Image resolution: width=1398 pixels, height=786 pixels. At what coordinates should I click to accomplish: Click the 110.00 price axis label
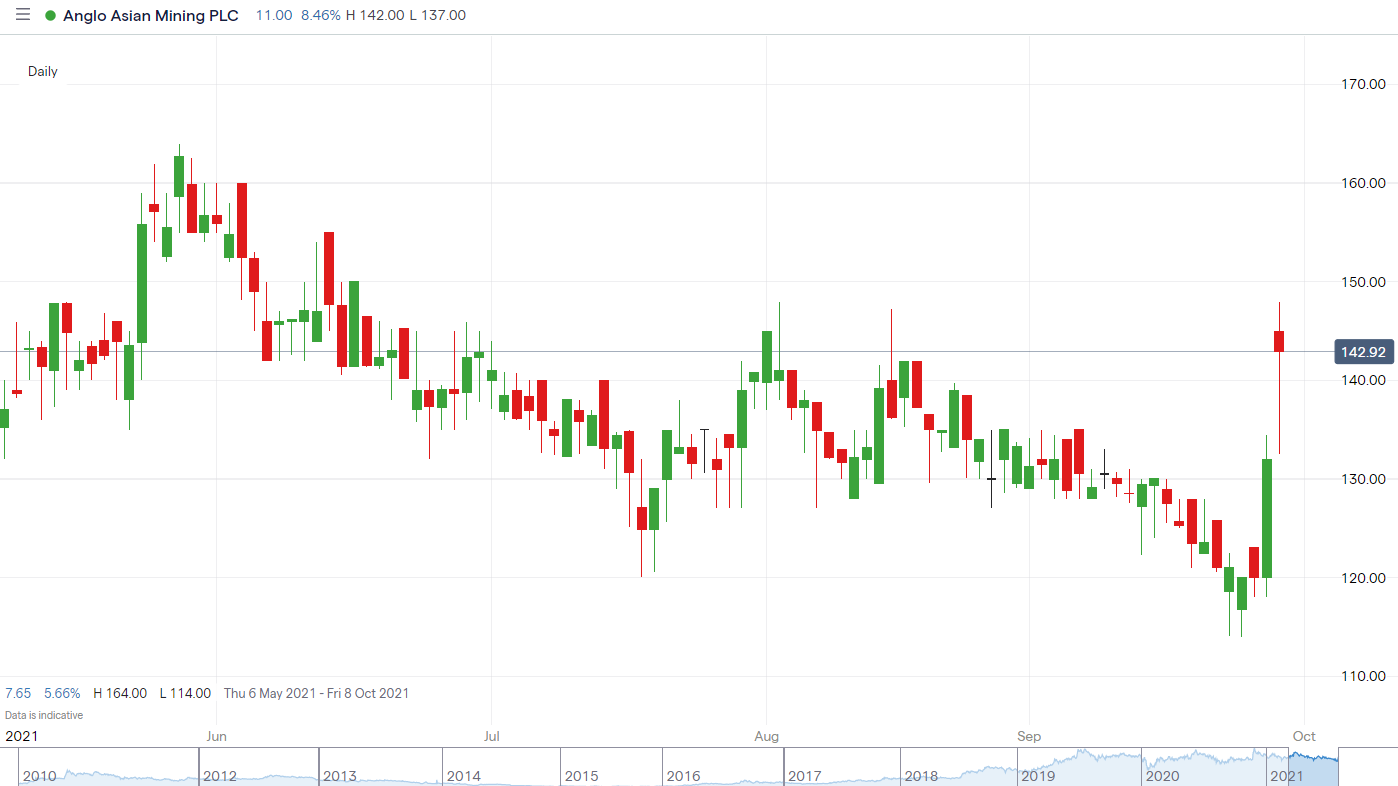pos(1363,676)
